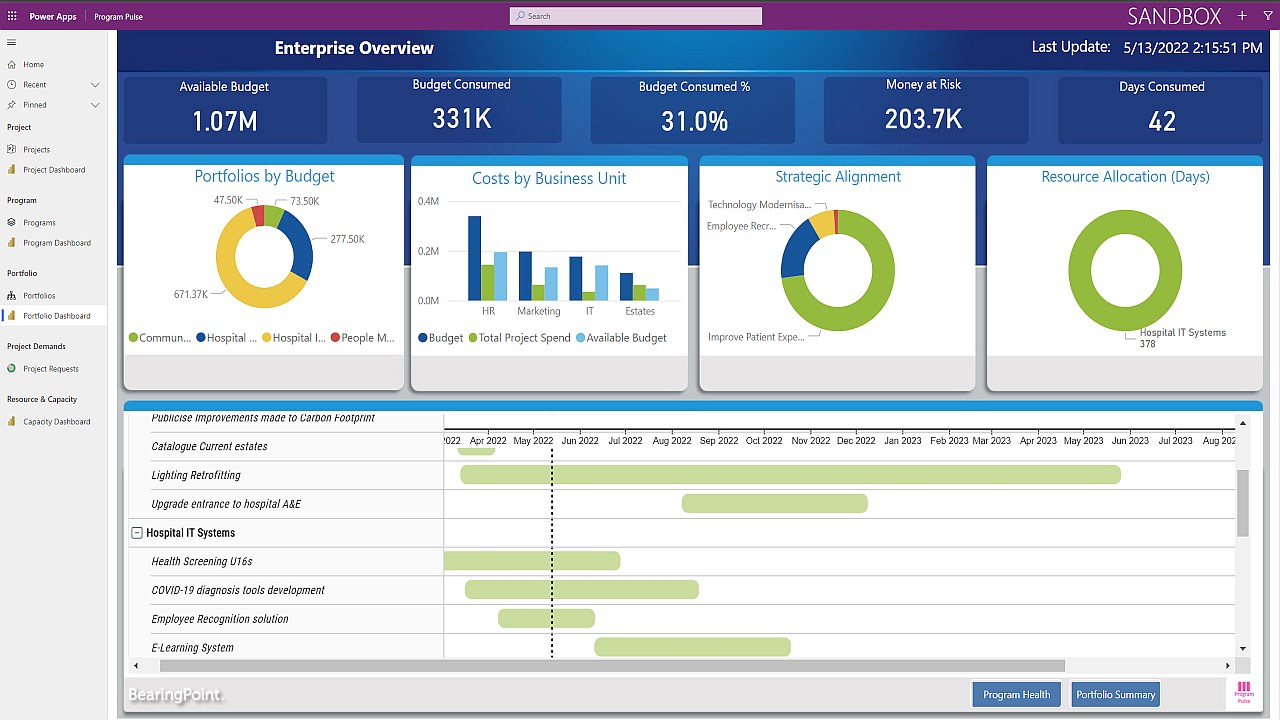Go to Home via its house icon
The height and width of the screenshot is (720, 1280).
point(12,64)
